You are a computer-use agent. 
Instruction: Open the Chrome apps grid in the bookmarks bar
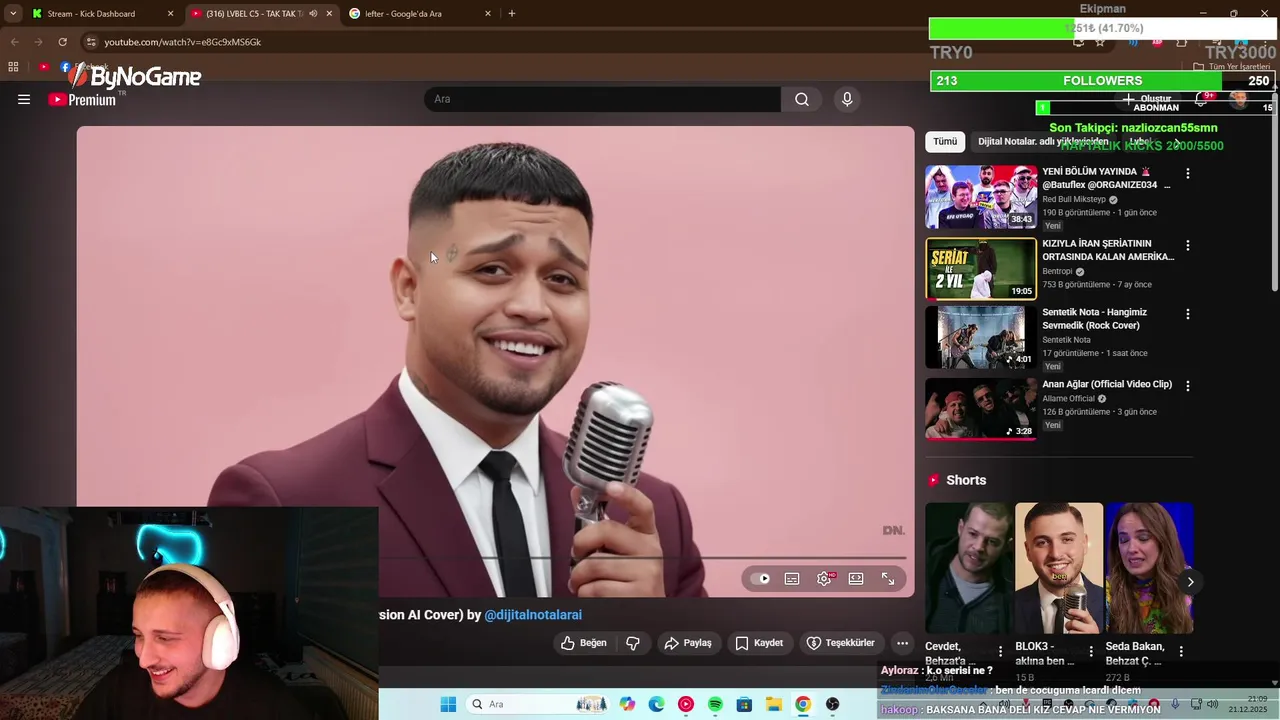[13, 67]
